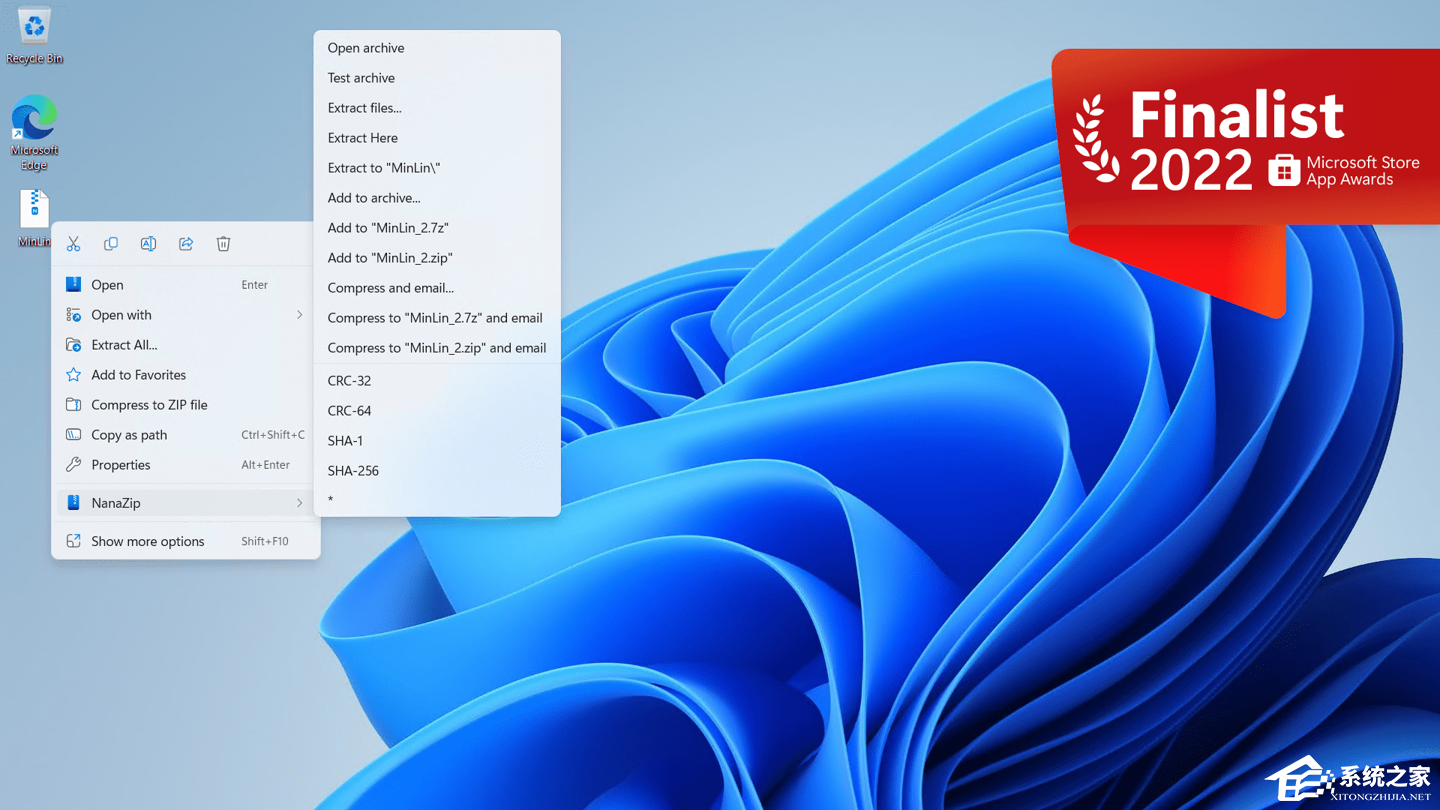Image resolution: width=1440 pixels, height=810 pixels.
Task: Expand the Open with submenu arrow
Action: tap(299, 315)
